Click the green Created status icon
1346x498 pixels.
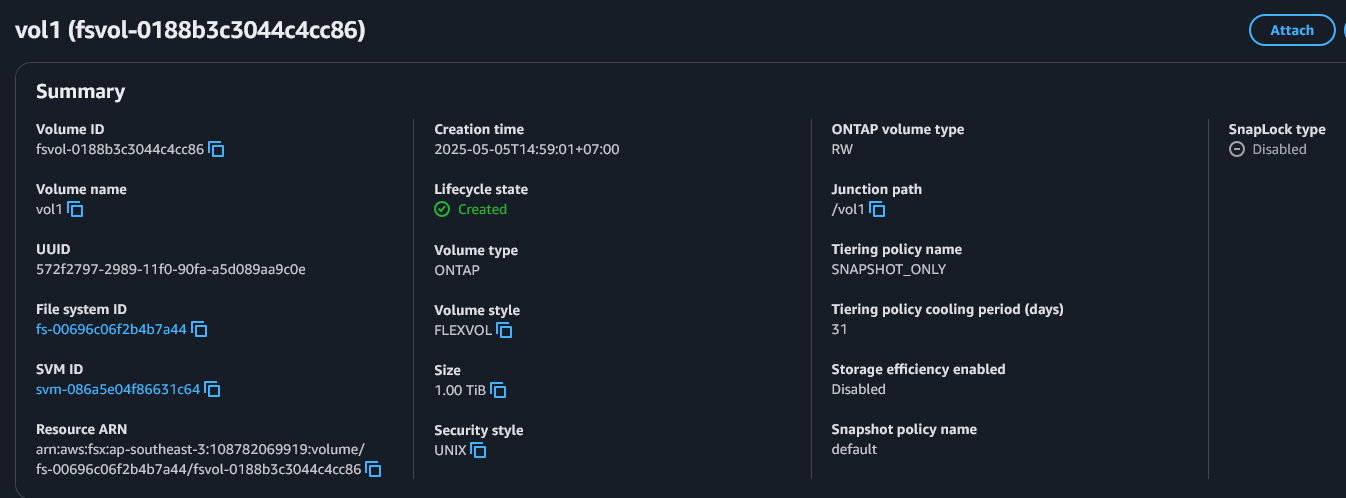click(x=442, y=210)
